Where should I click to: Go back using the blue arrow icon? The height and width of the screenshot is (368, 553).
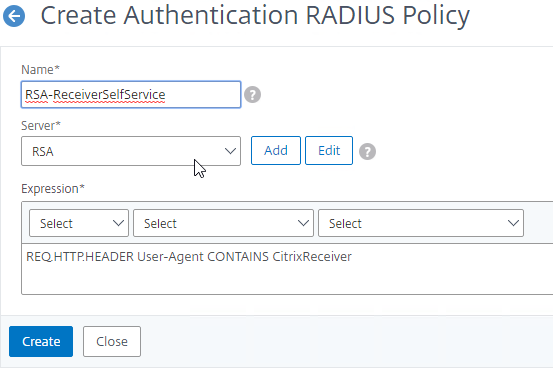(x=14, y=16)
